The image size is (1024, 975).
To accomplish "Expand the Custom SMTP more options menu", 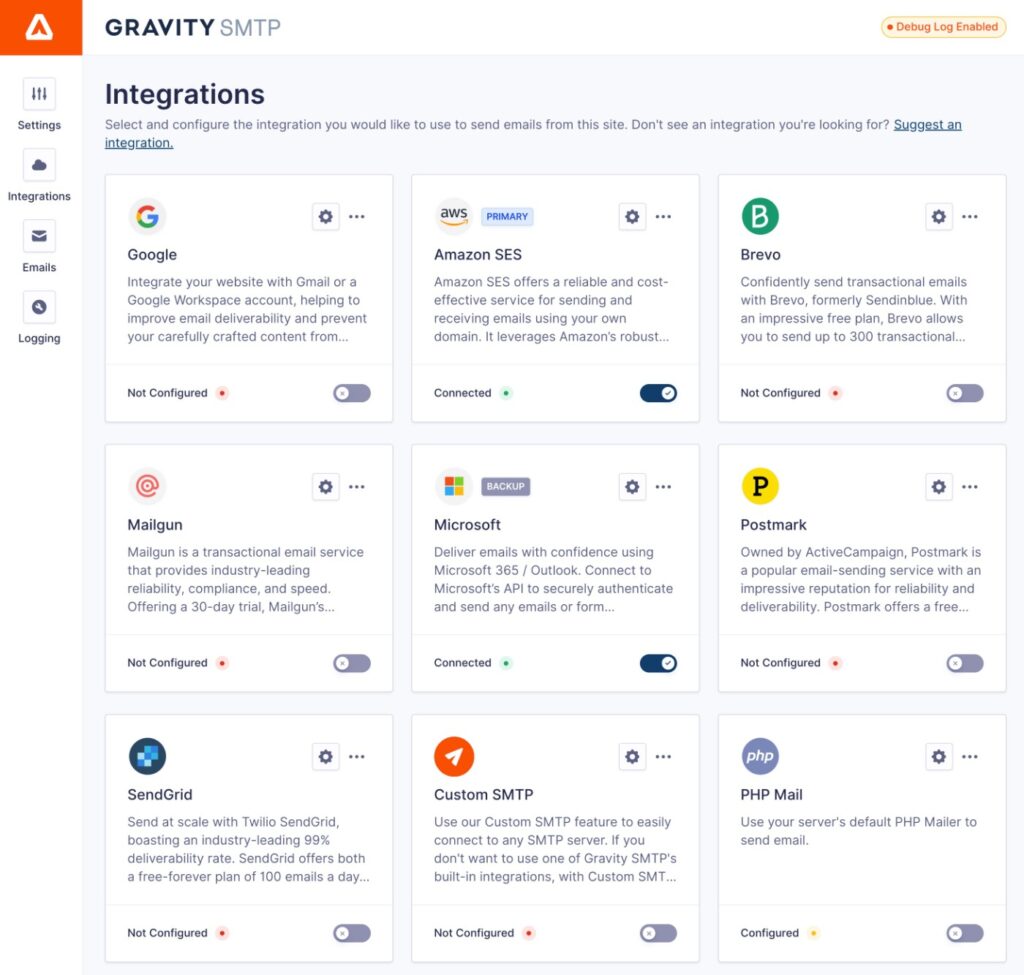I will [x=663, y=757].
